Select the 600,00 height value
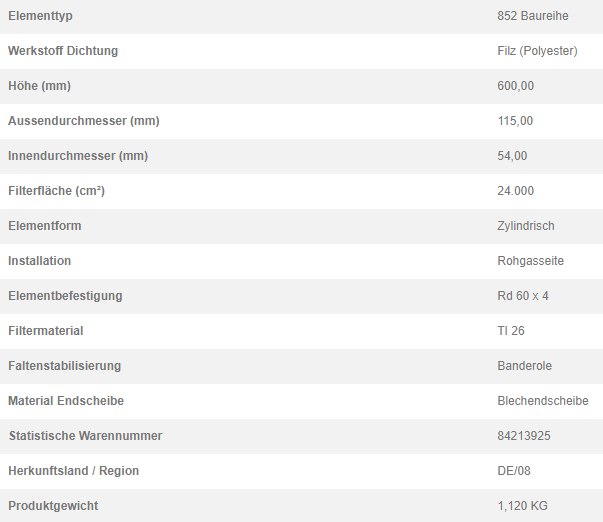The width and height of the screenshot is (603, 522). (515, 86)
